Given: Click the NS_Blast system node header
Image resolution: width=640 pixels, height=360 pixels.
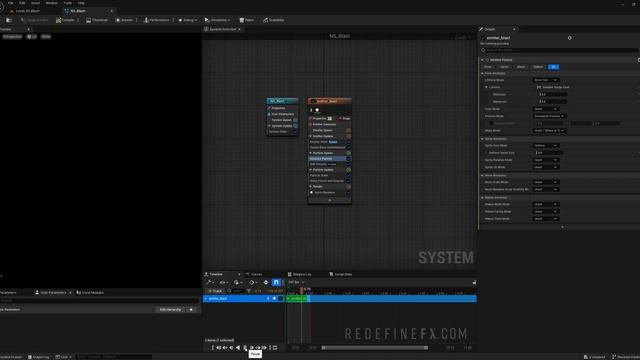Looking at the screenshot, I should pyautogui.click(x=282, y=101).
